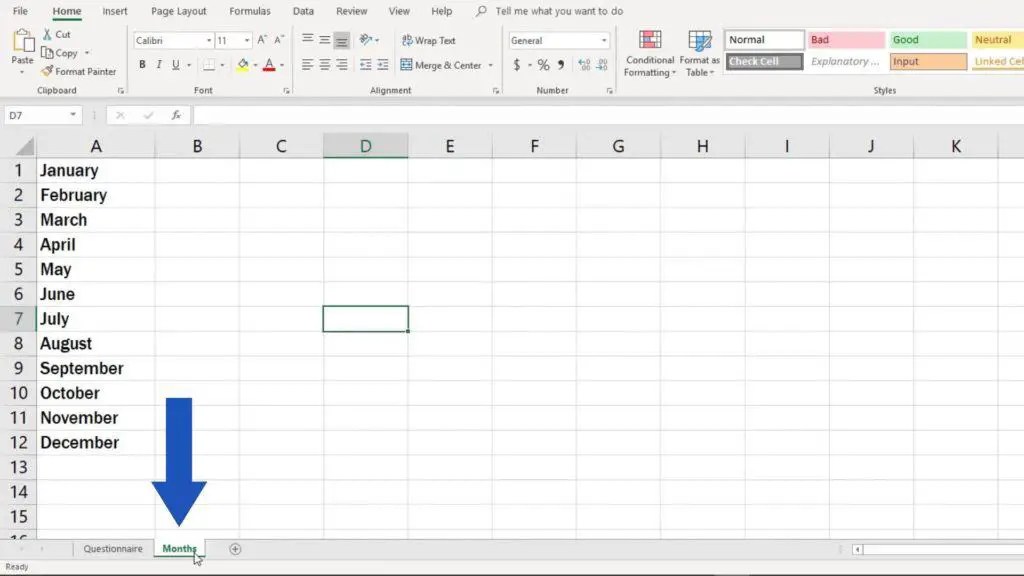The height and width of the screenshot is (576, 1024).
Task: Toggle italic formatting
Action: pyautogui.click(x=158, y=63)
